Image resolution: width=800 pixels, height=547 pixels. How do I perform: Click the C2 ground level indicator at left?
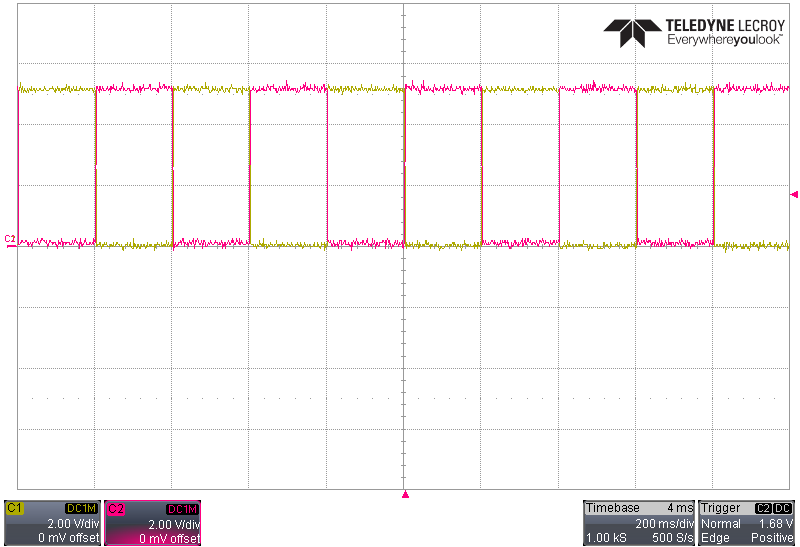pos(10,240)
